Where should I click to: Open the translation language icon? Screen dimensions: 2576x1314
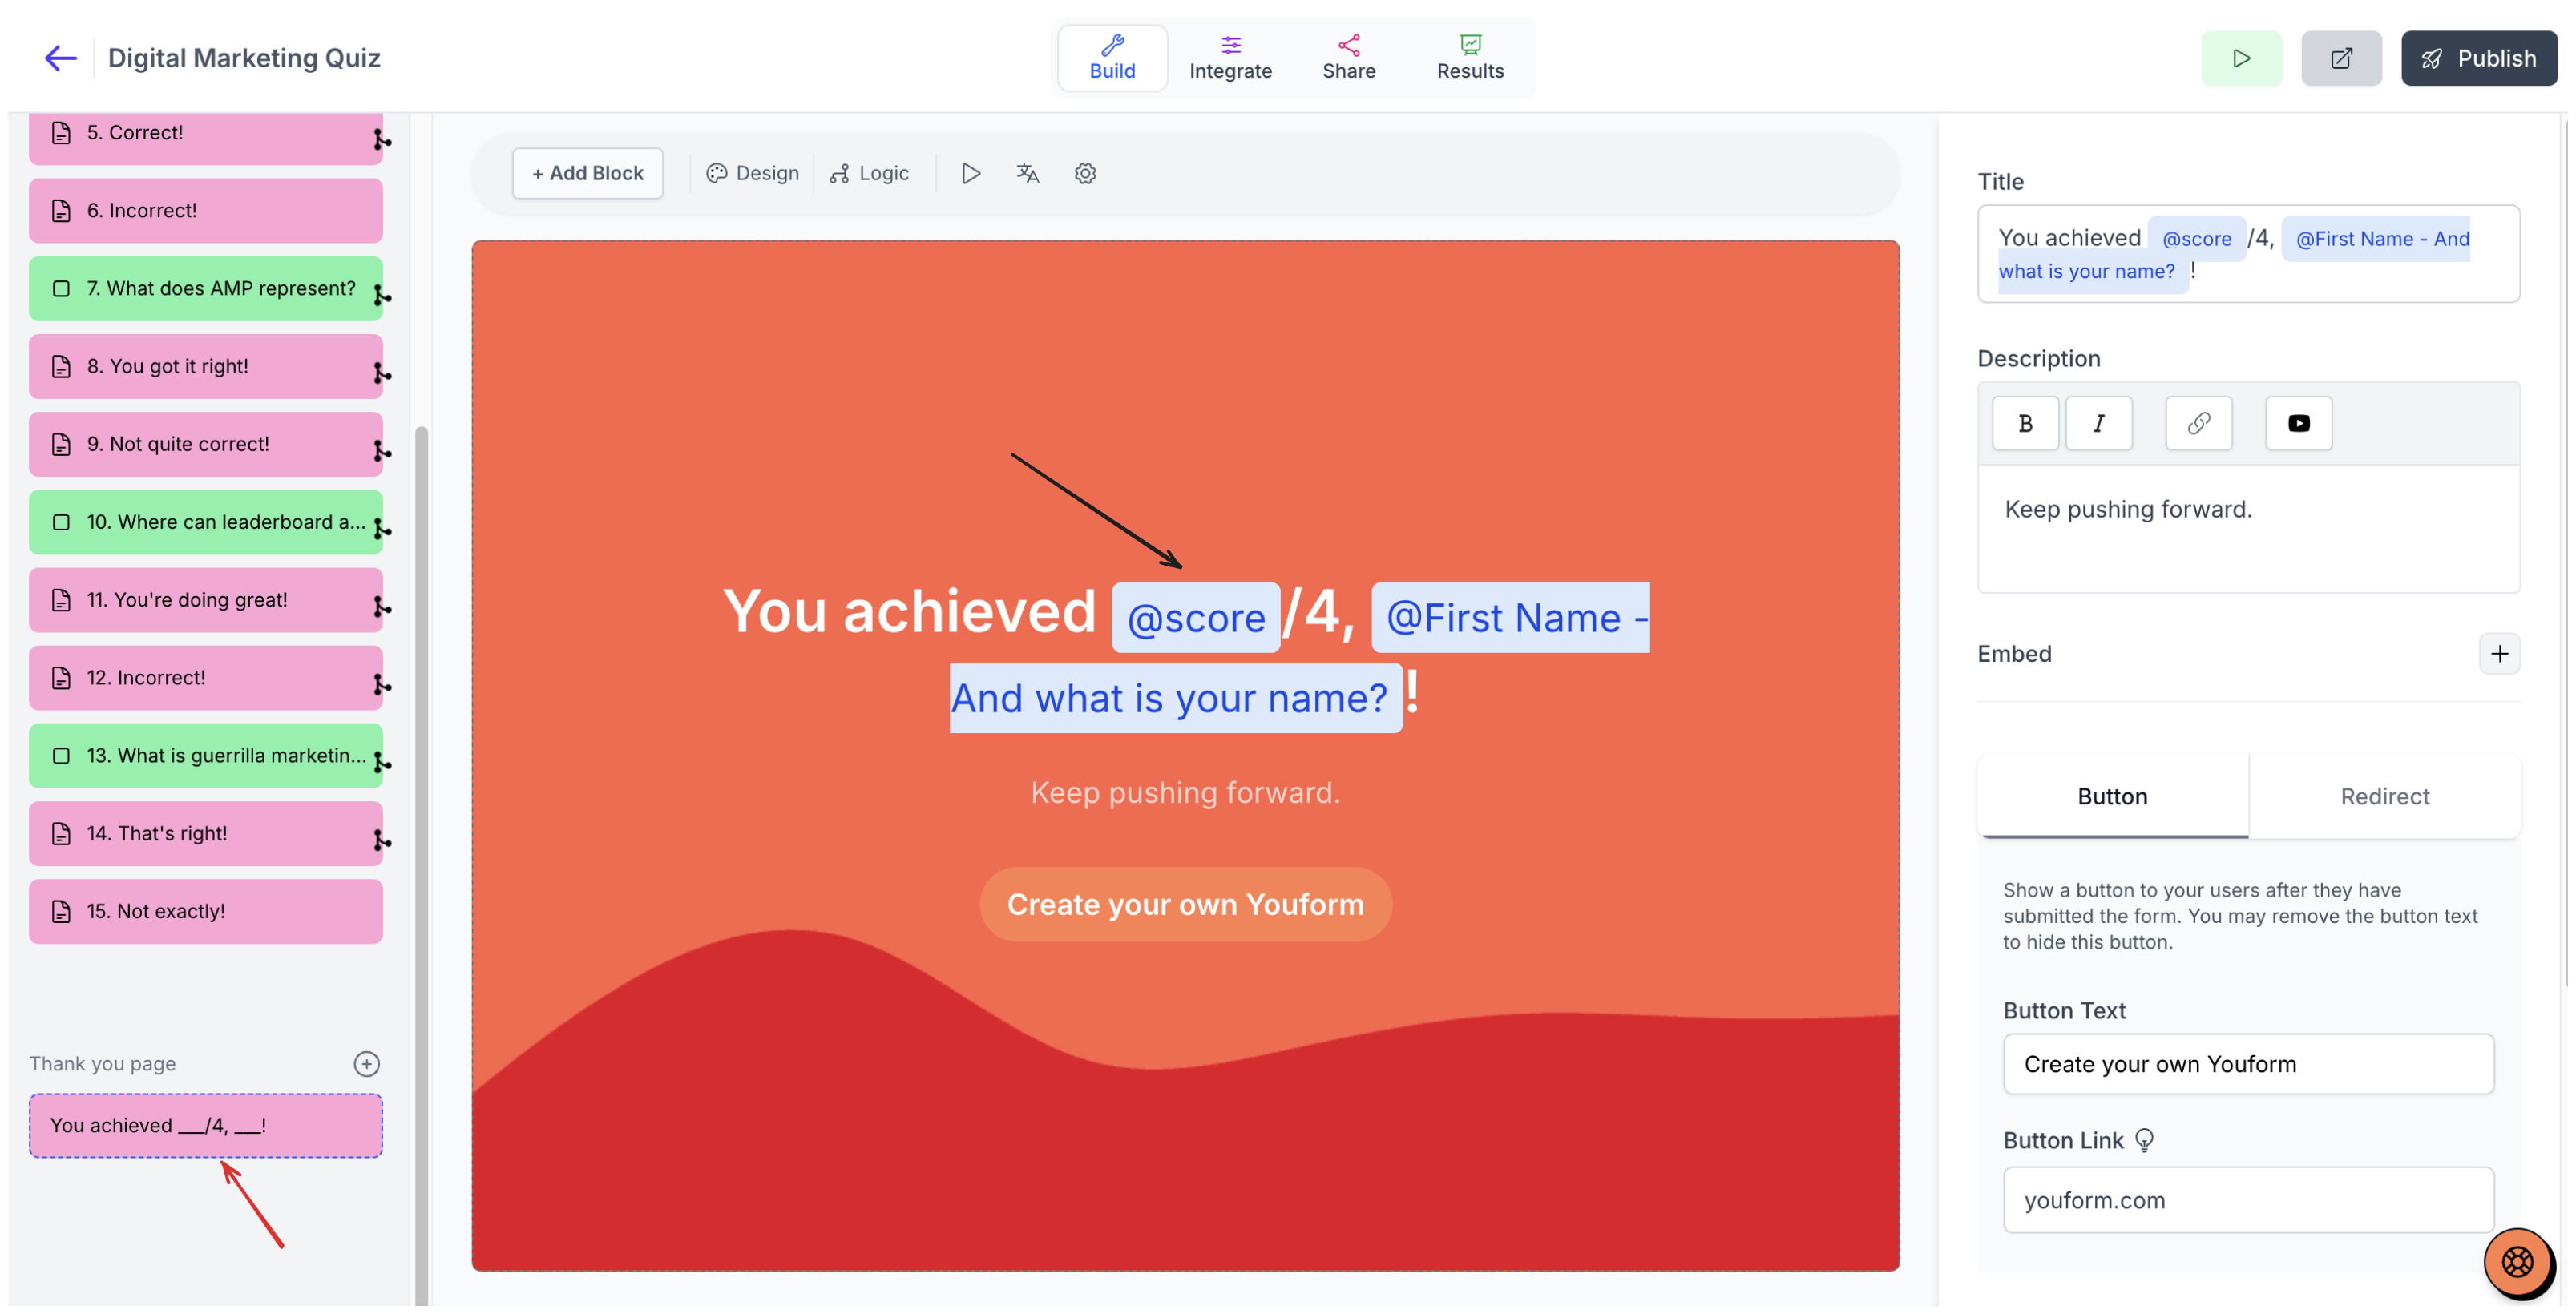[x=1027, y=173]
